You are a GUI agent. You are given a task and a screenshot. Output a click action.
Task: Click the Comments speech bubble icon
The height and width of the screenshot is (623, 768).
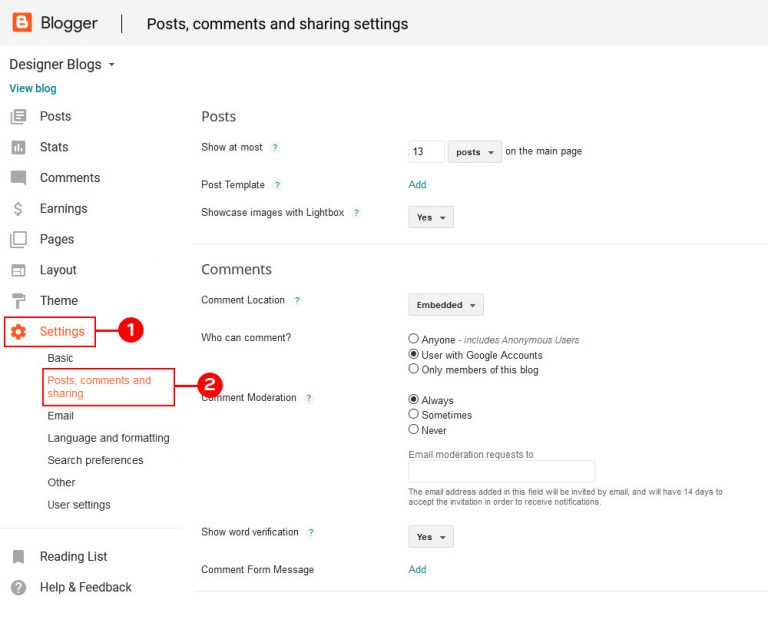point(18,178)
